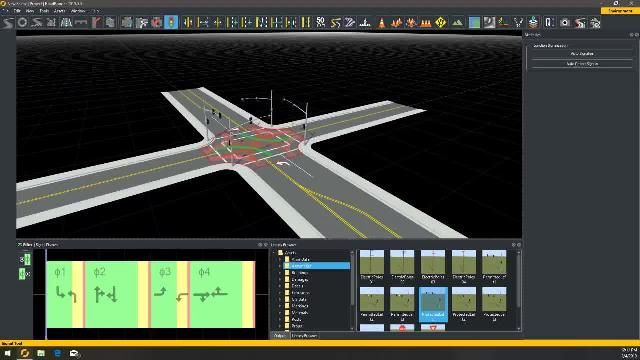Select the speed limit 50 tool icon

point(320,22)
